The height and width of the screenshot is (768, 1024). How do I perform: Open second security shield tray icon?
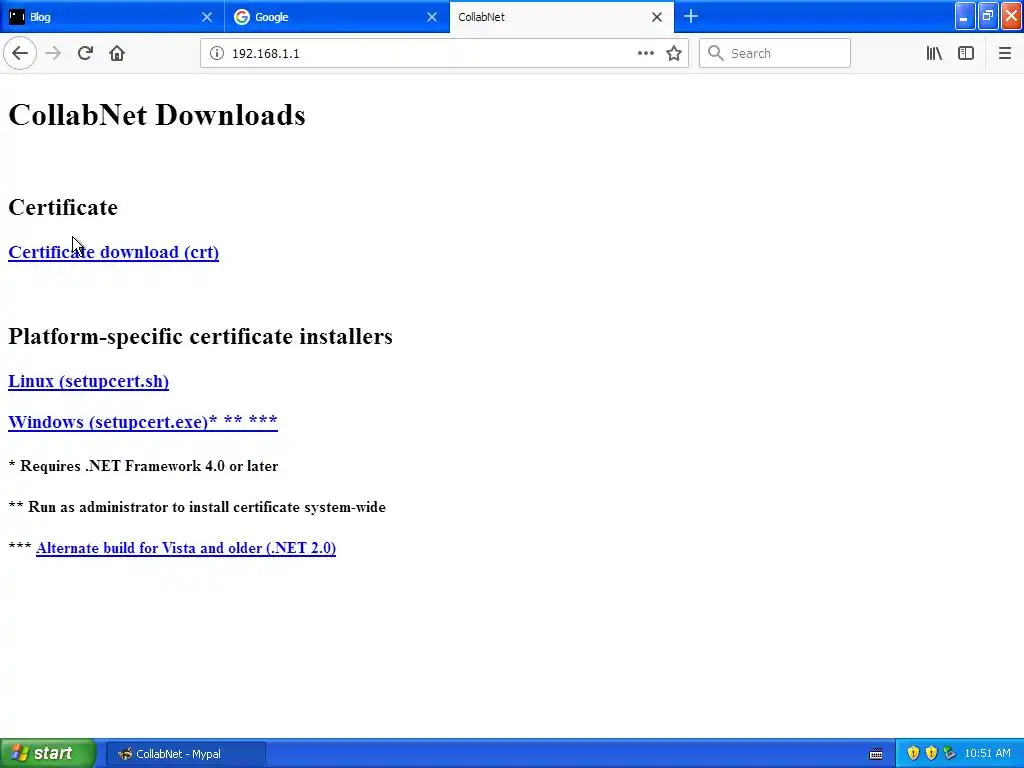coord(931,754)
